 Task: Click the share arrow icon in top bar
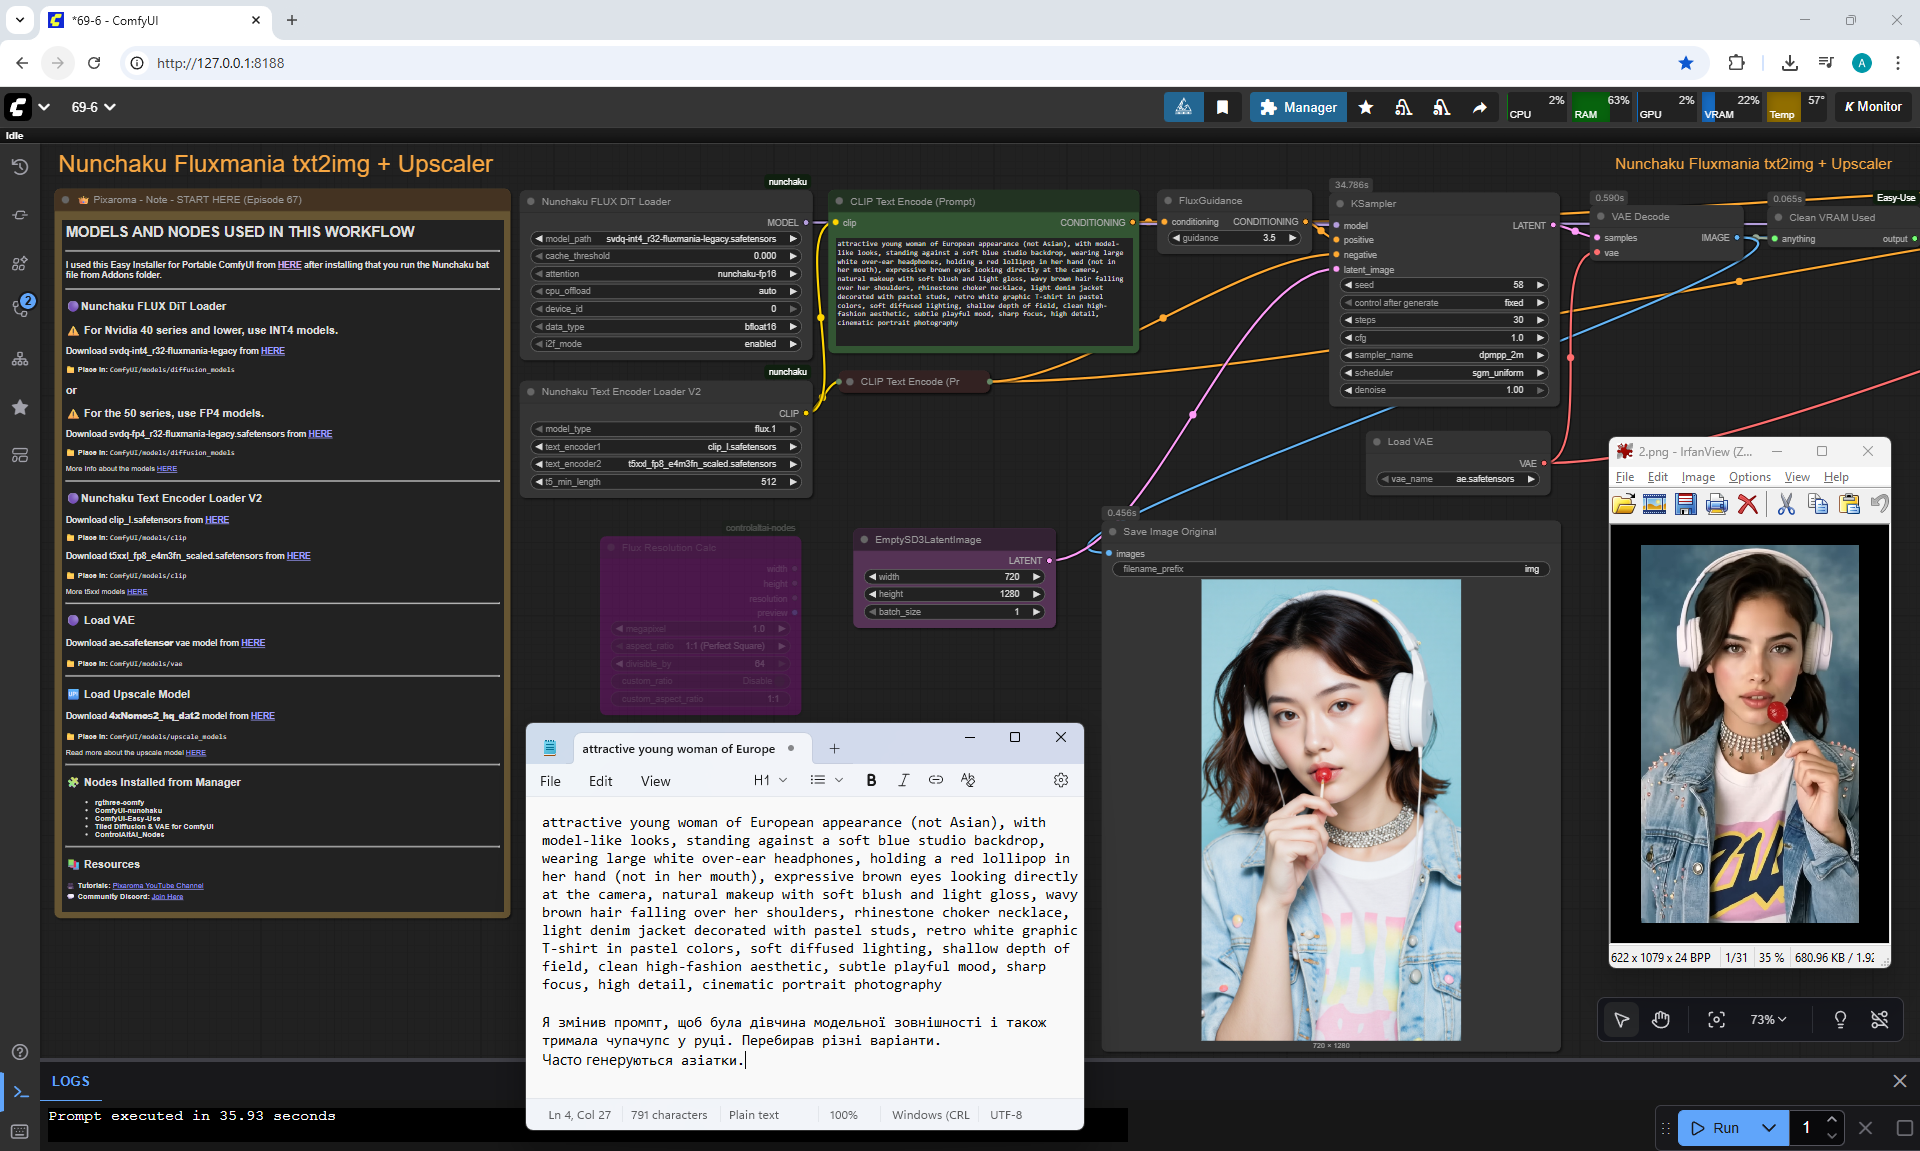point(1479,107)
